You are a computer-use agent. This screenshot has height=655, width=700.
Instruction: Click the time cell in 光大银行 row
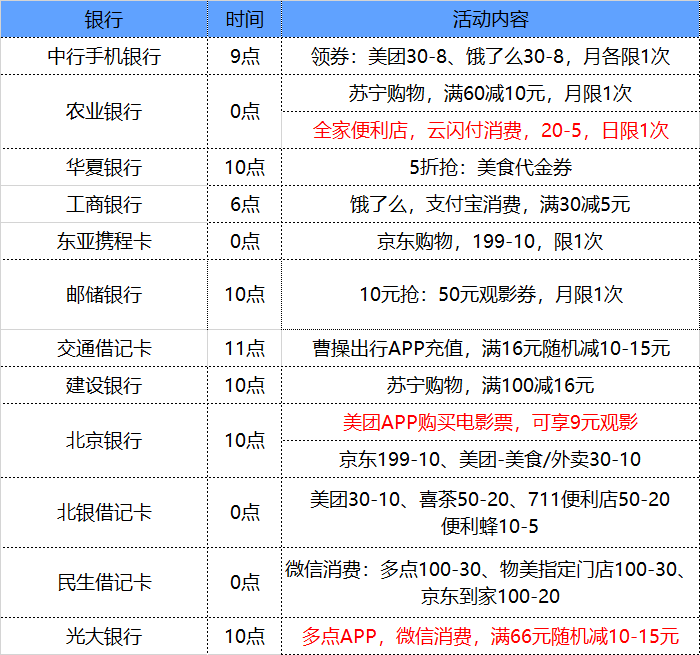(245, 636)
